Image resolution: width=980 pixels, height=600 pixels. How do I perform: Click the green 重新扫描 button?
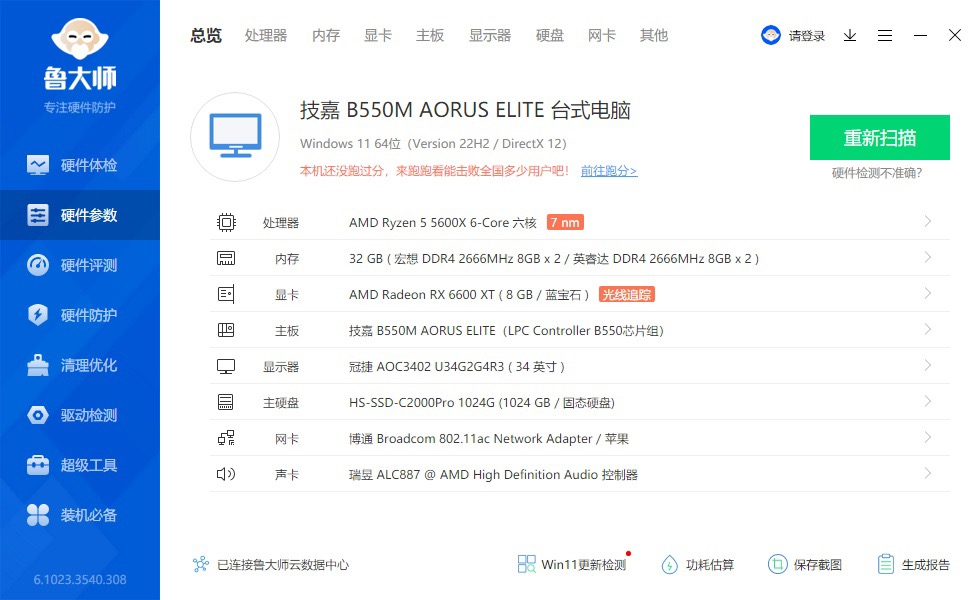click(x=879, y=138)
